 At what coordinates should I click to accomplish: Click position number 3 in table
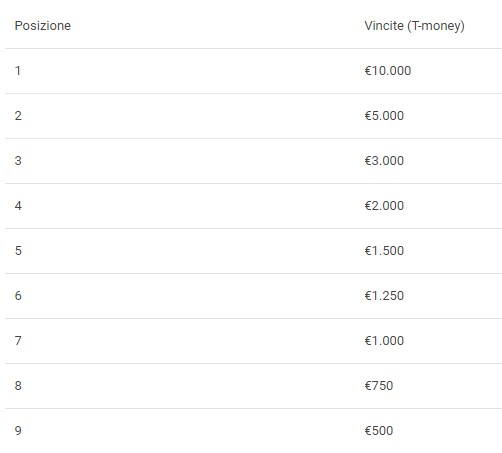click(18, 161)
